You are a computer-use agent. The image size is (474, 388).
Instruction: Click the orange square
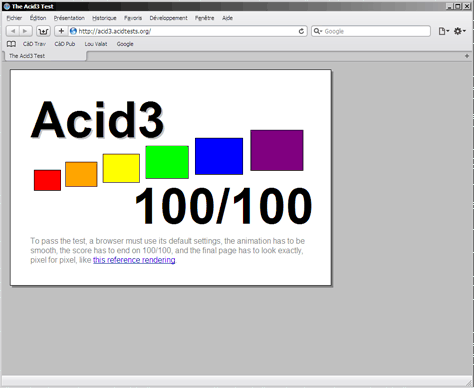point(81,174)
